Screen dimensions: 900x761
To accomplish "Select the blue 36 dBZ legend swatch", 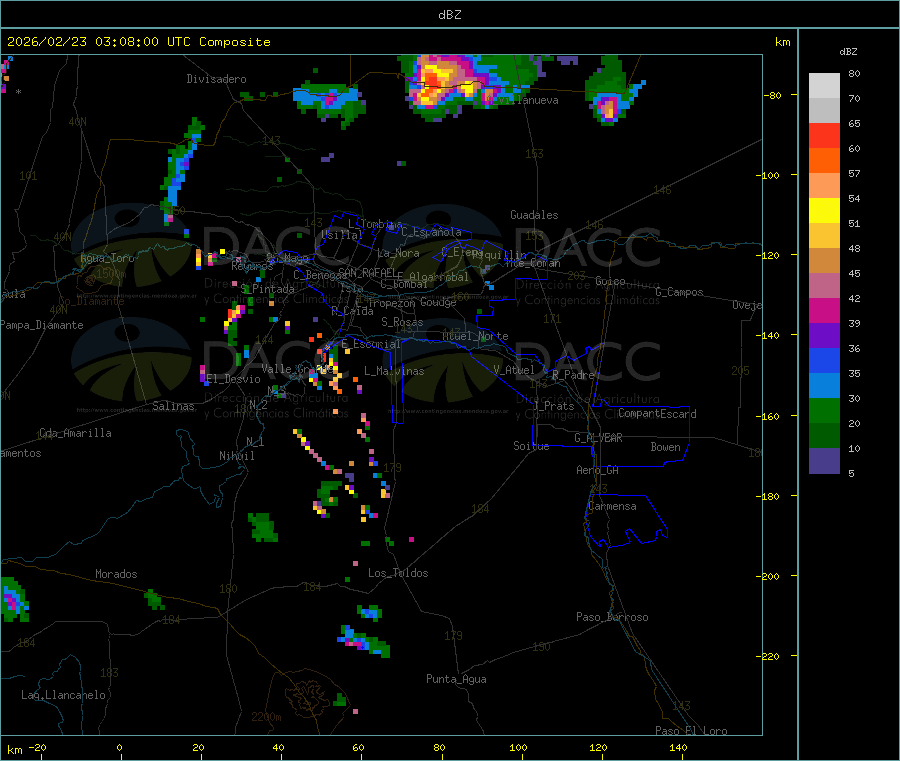I will coord(824,360).
